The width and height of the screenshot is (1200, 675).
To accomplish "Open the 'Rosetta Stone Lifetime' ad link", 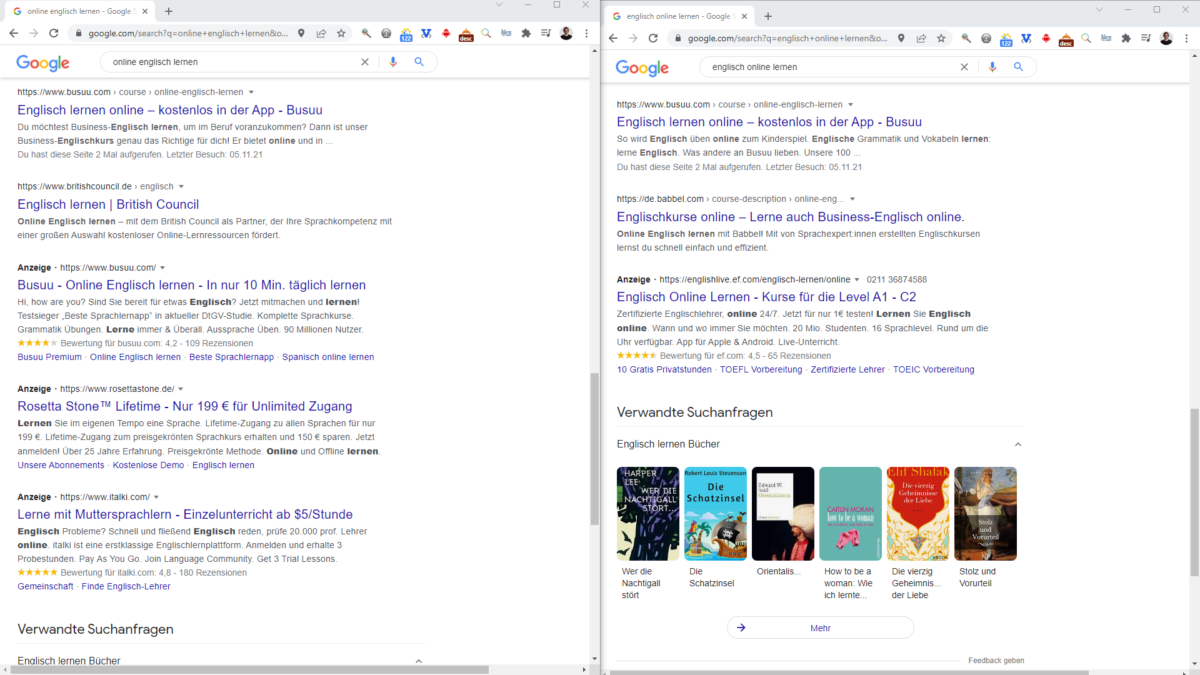I will coord(185,406).
